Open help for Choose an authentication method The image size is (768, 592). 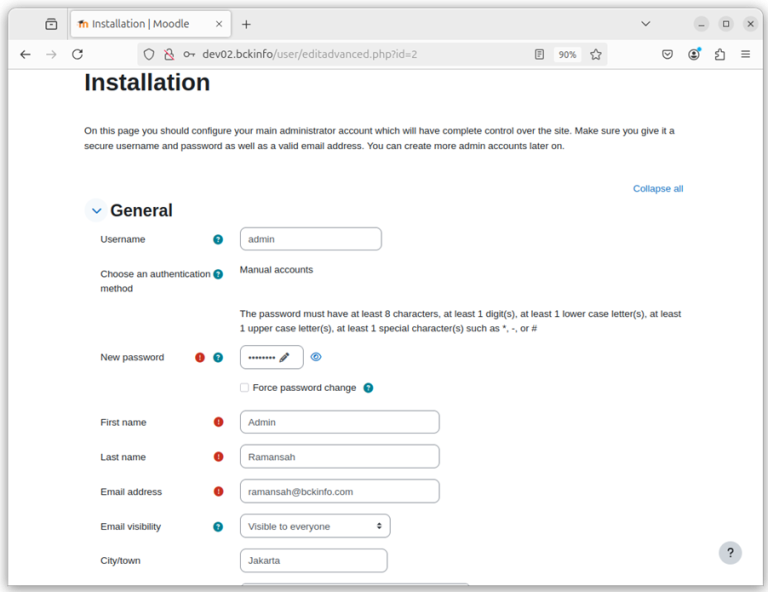tap(218, 274)
